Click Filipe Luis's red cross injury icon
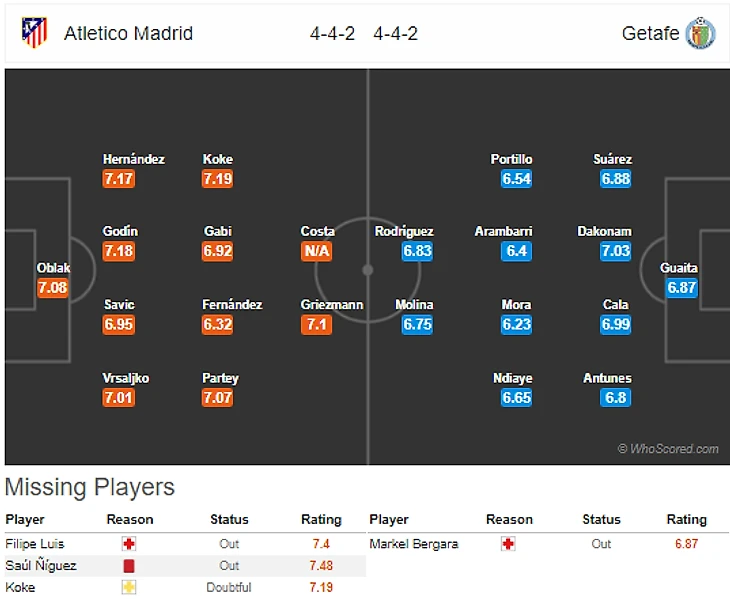Viewport: 730px width, 599px height. point(129,544)
